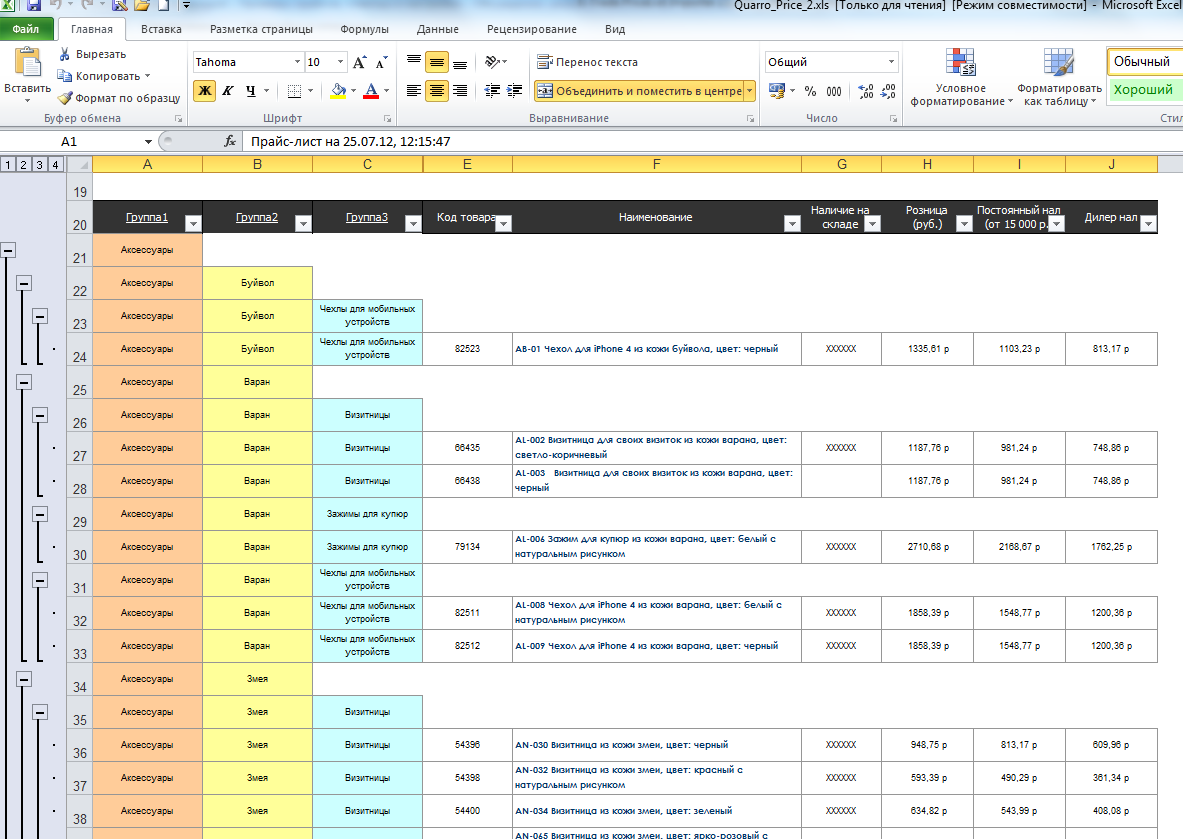Click the Name Box showing A1
The image size is (1183, 839).
pyautogui.click(x=69, y=141)
